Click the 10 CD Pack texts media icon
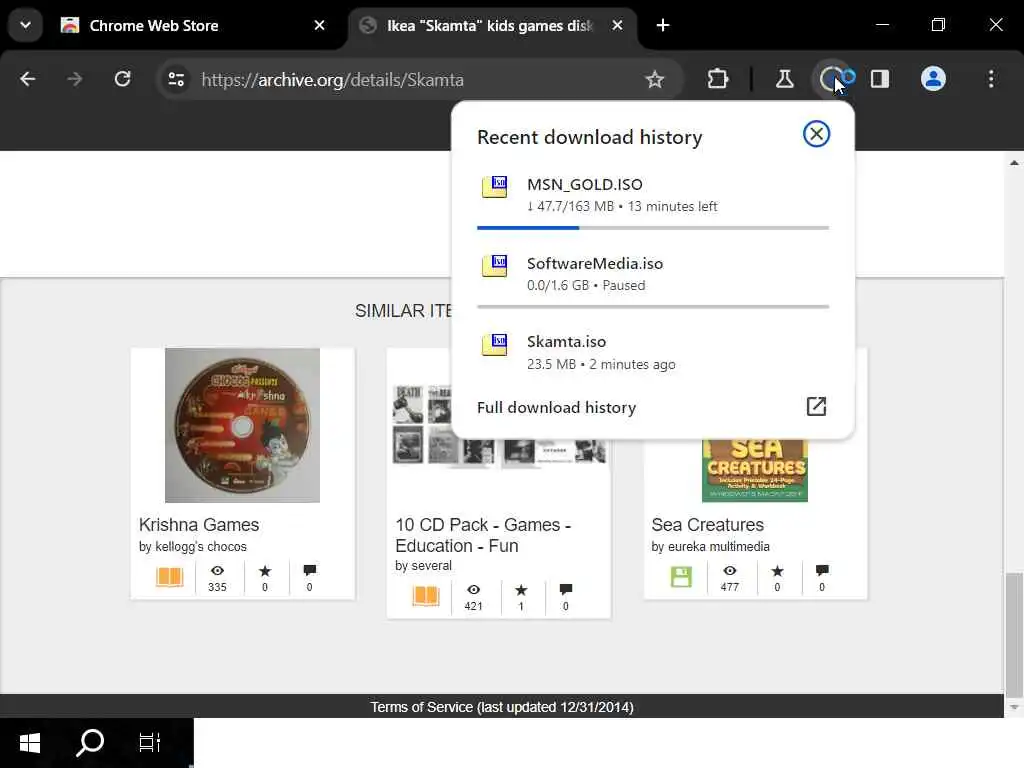Screen dimensions: 1024x768 coord(426,596)
